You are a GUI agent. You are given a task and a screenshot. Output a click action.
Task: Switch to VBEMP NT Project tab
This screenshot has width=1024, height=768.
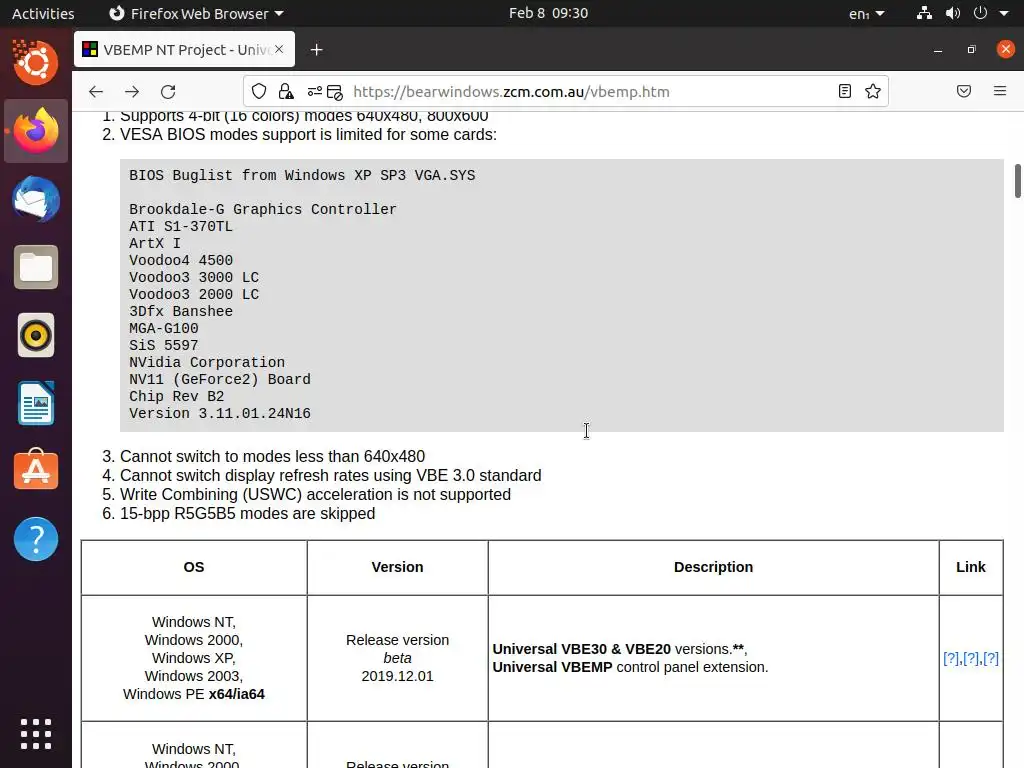click(184, 49)
